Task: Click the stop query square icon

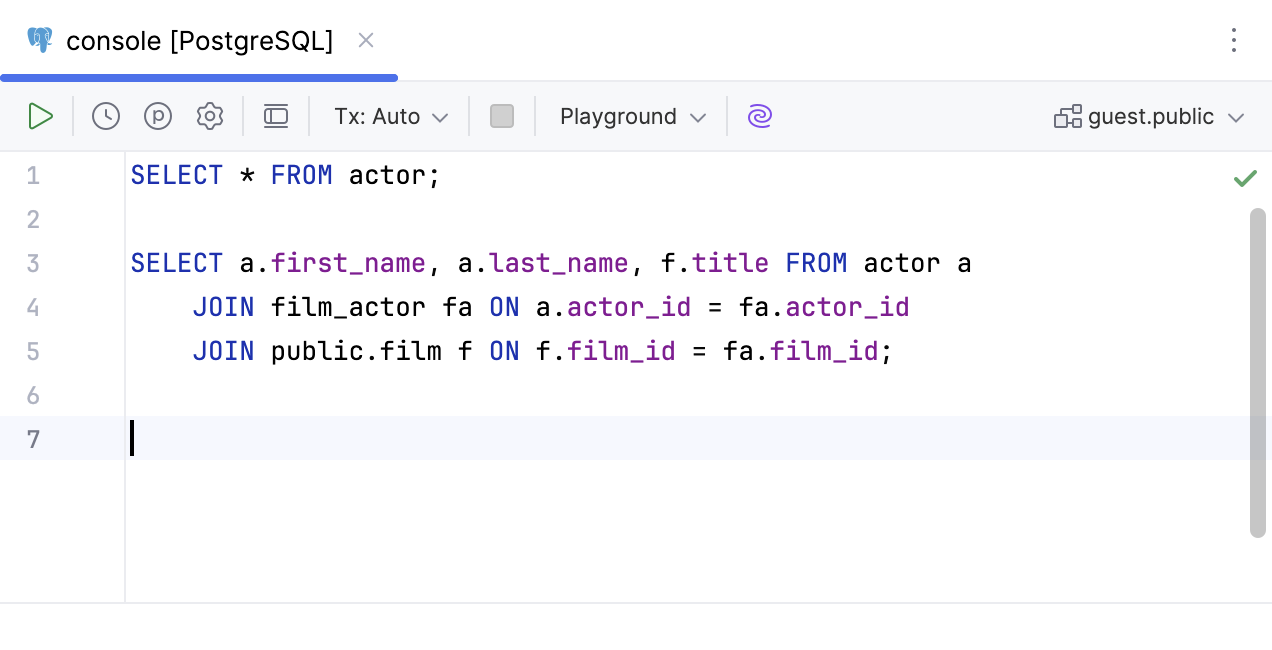Action: click(502, 116)
